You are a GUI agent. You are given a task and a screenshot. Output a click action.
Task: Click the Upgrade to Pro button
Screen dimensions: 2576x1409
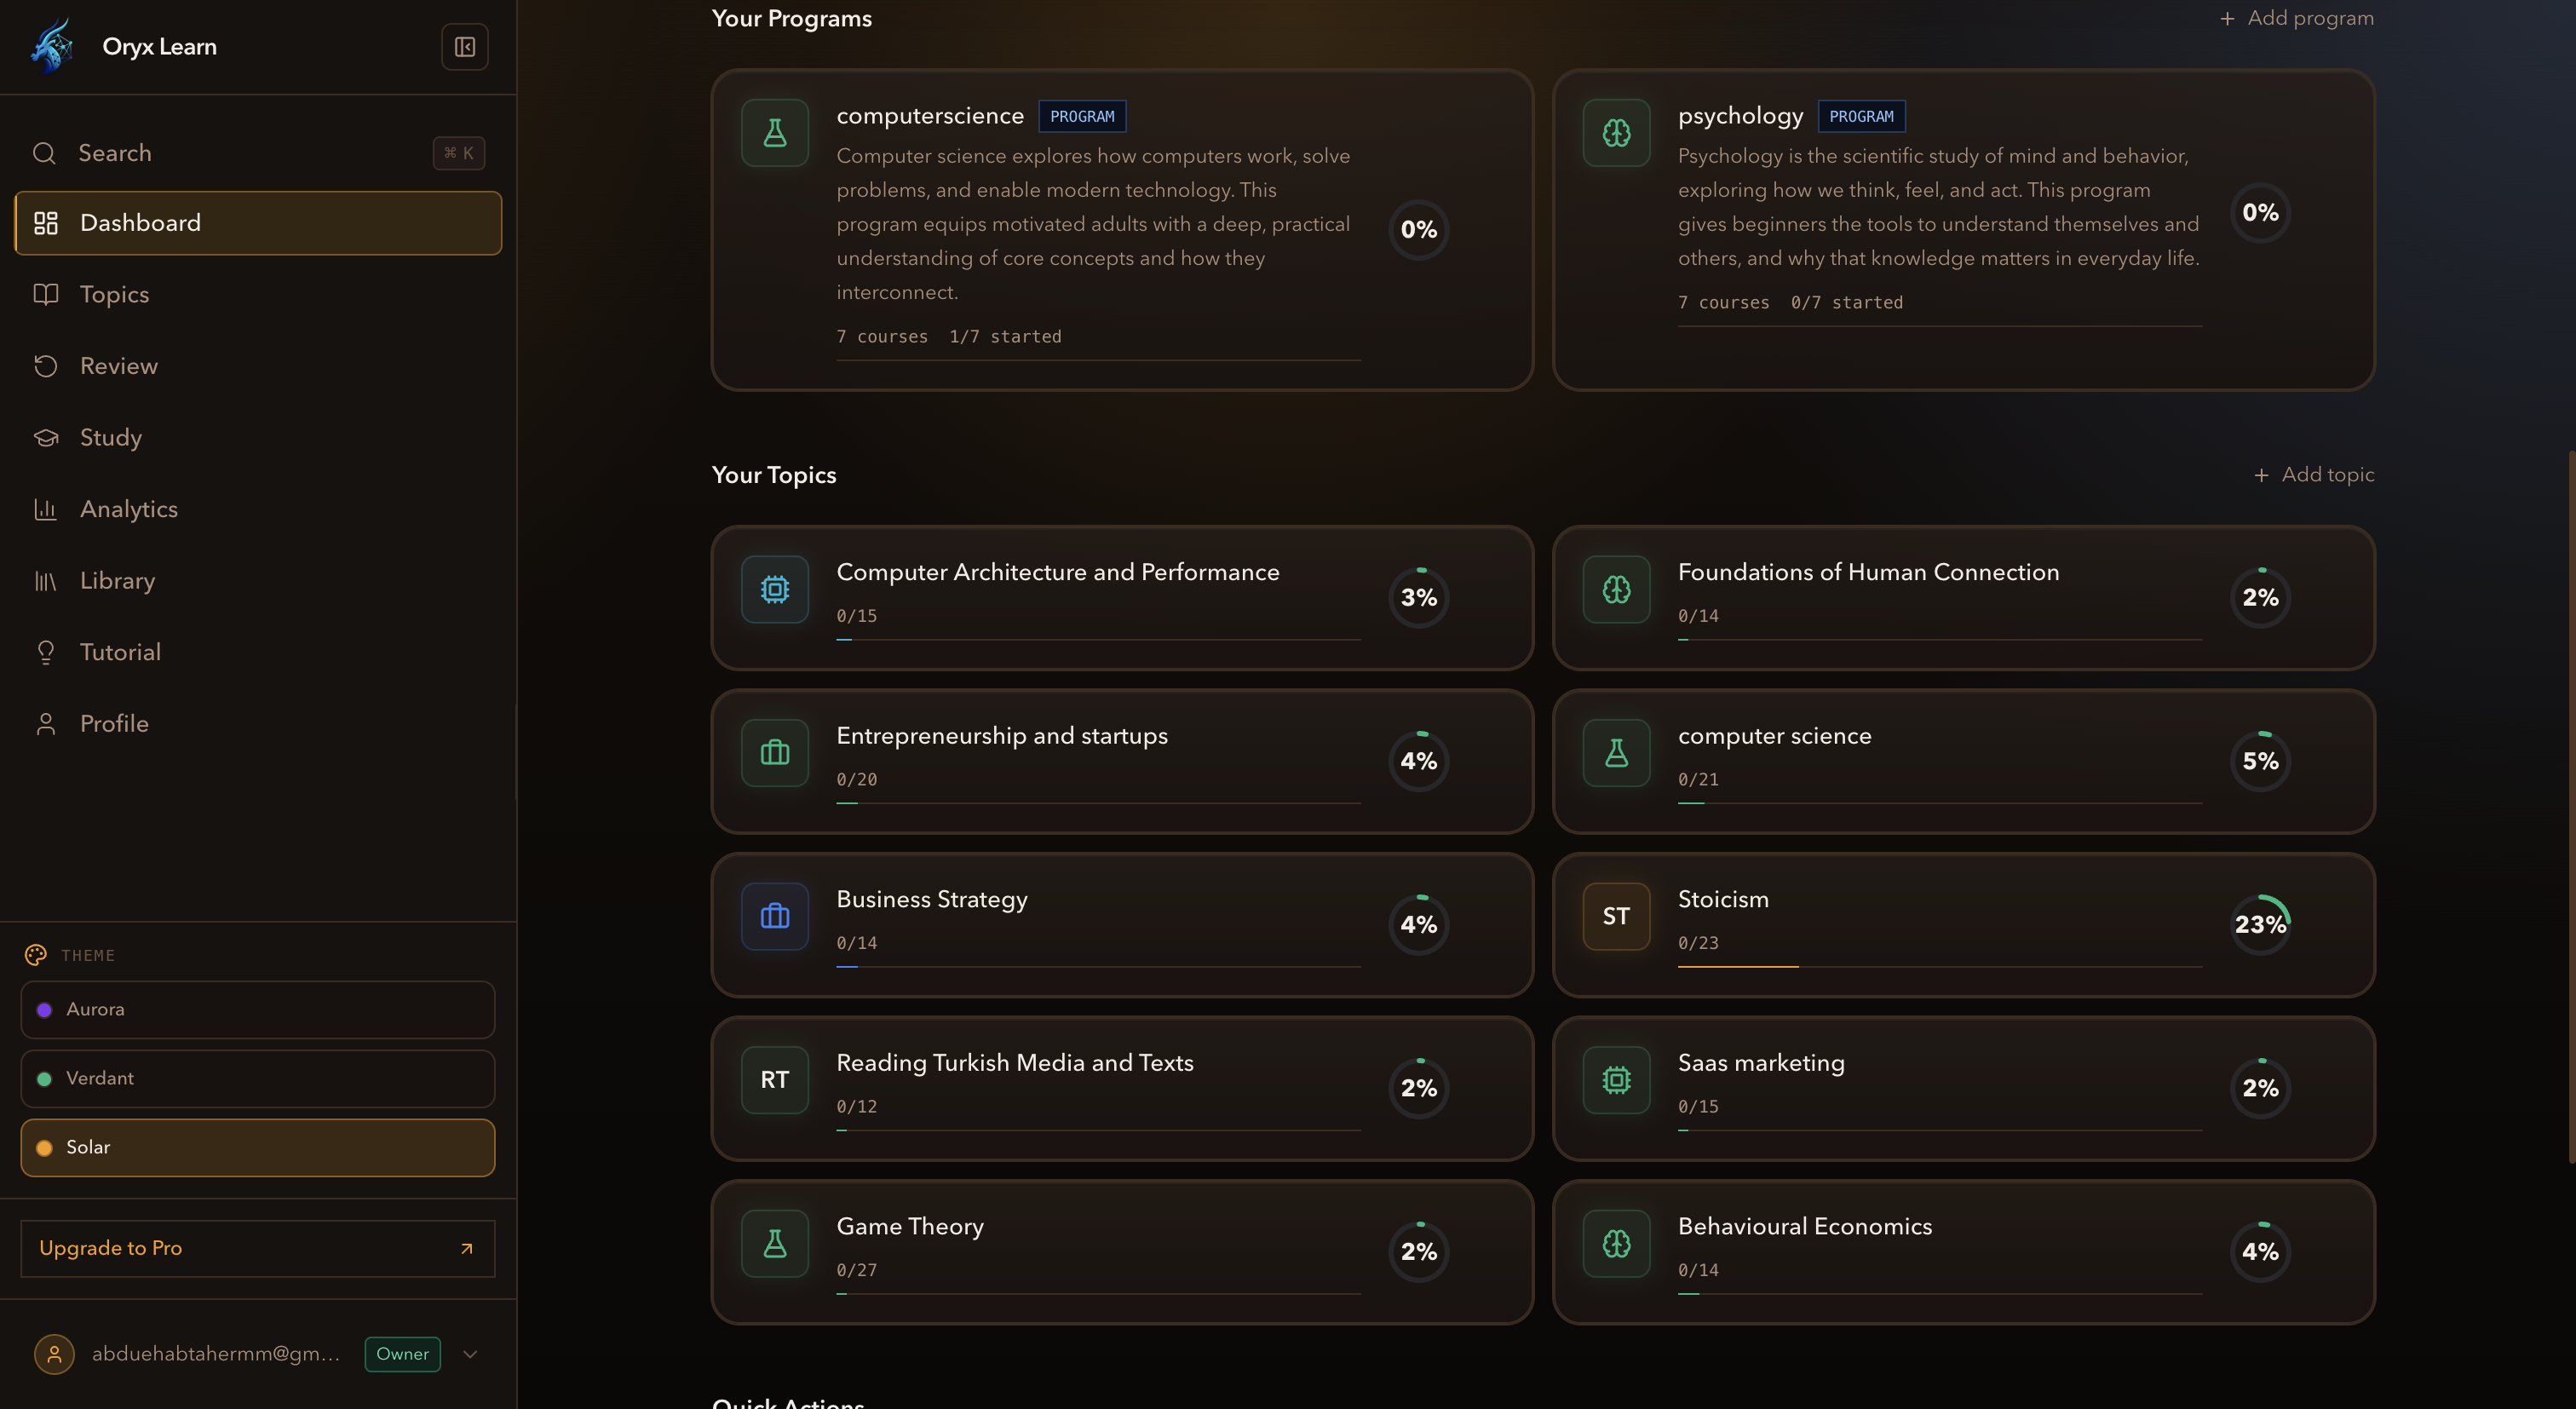256,1248
